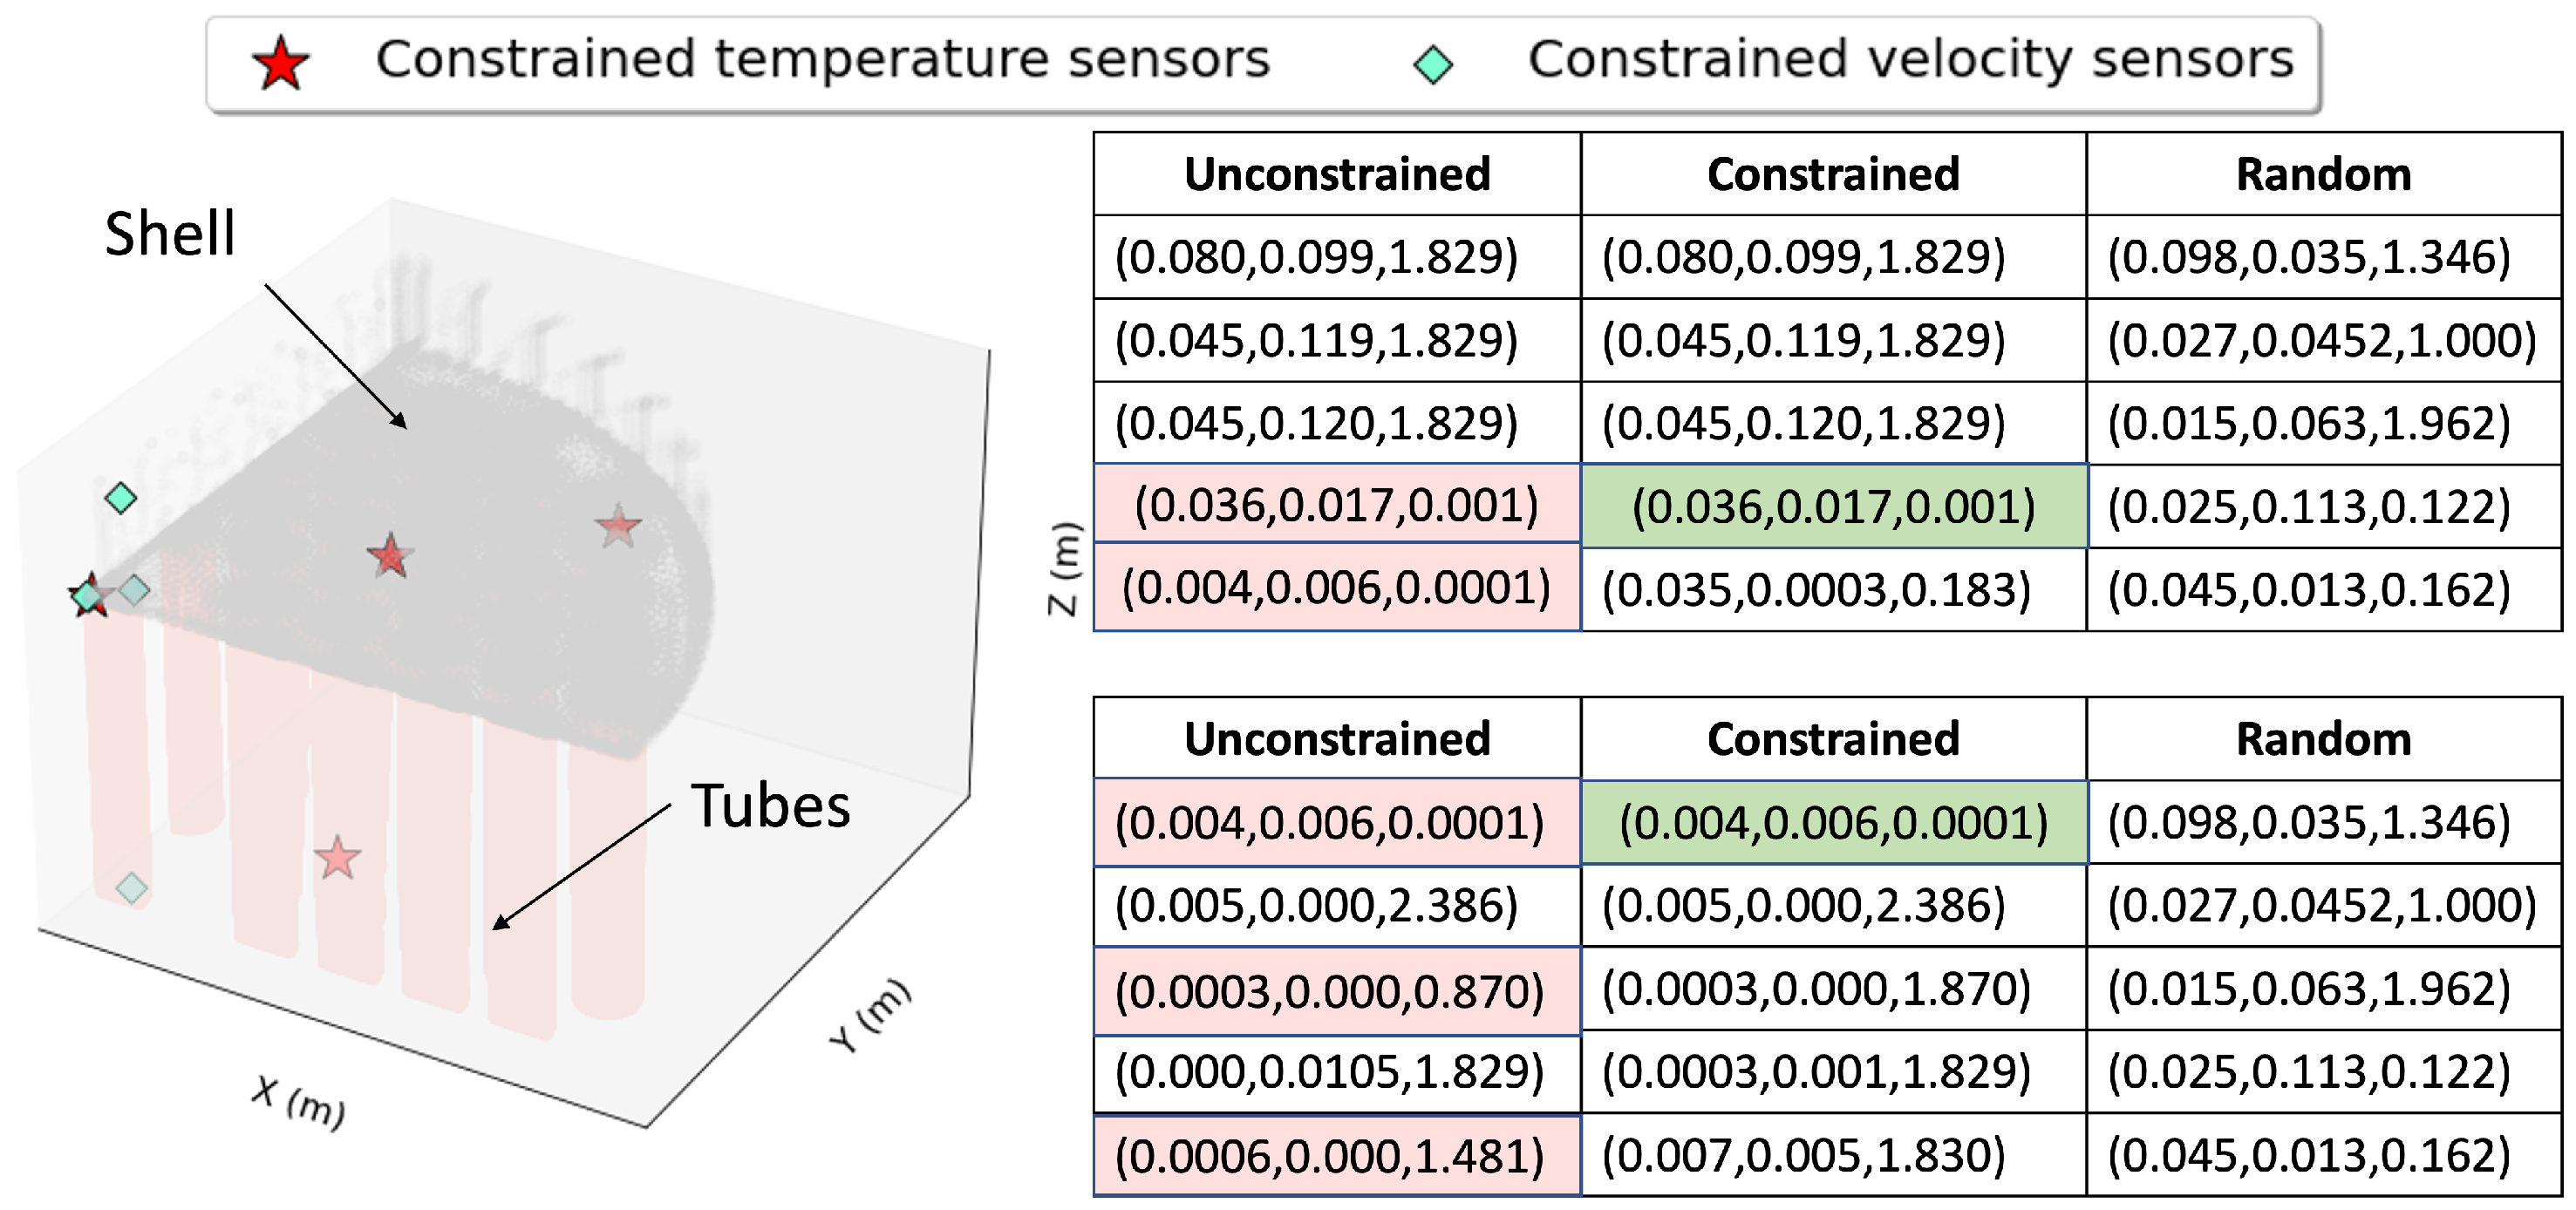Viewport: 2576px width, 1210px height.
Task: Click the "Shell" annotation label
Action: pyautogui.click(x=170, y=234)
